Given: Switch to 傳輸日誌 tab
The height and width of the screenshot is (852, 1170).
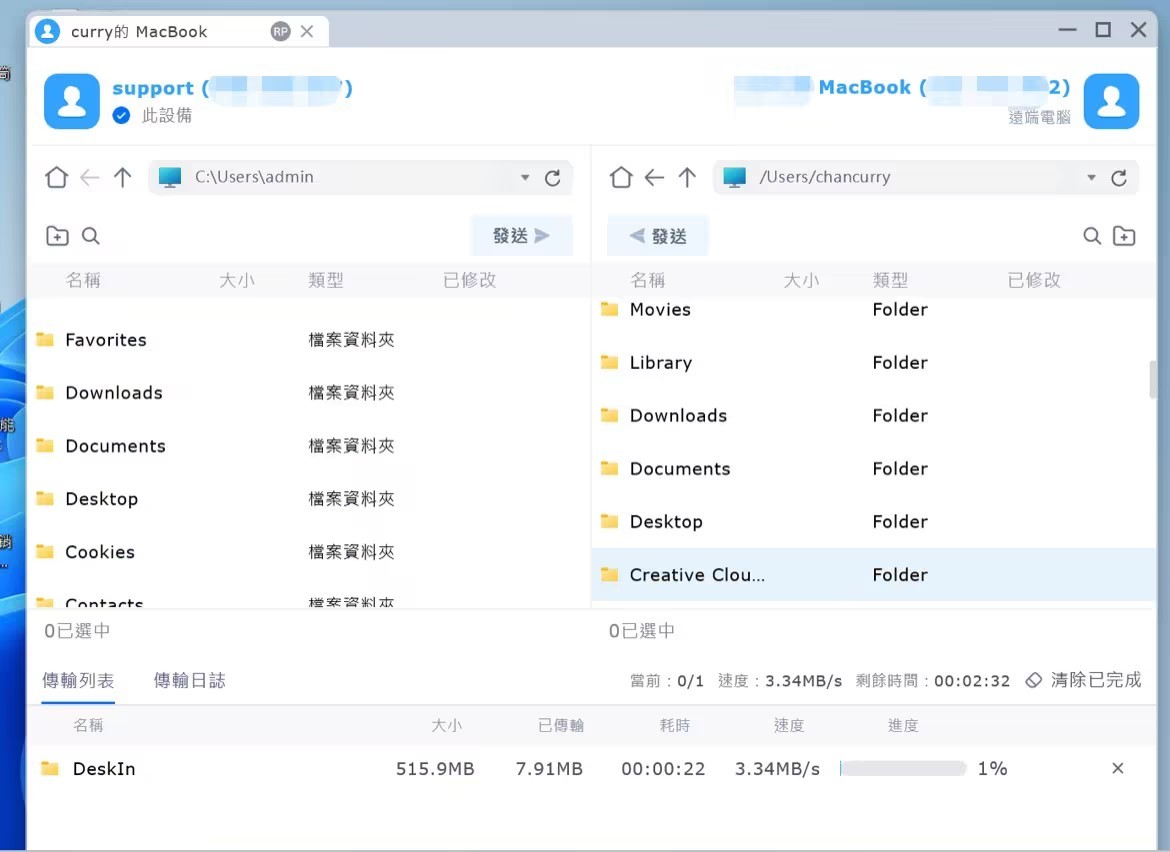Looking at the screenshot, I should click(190, 680).
